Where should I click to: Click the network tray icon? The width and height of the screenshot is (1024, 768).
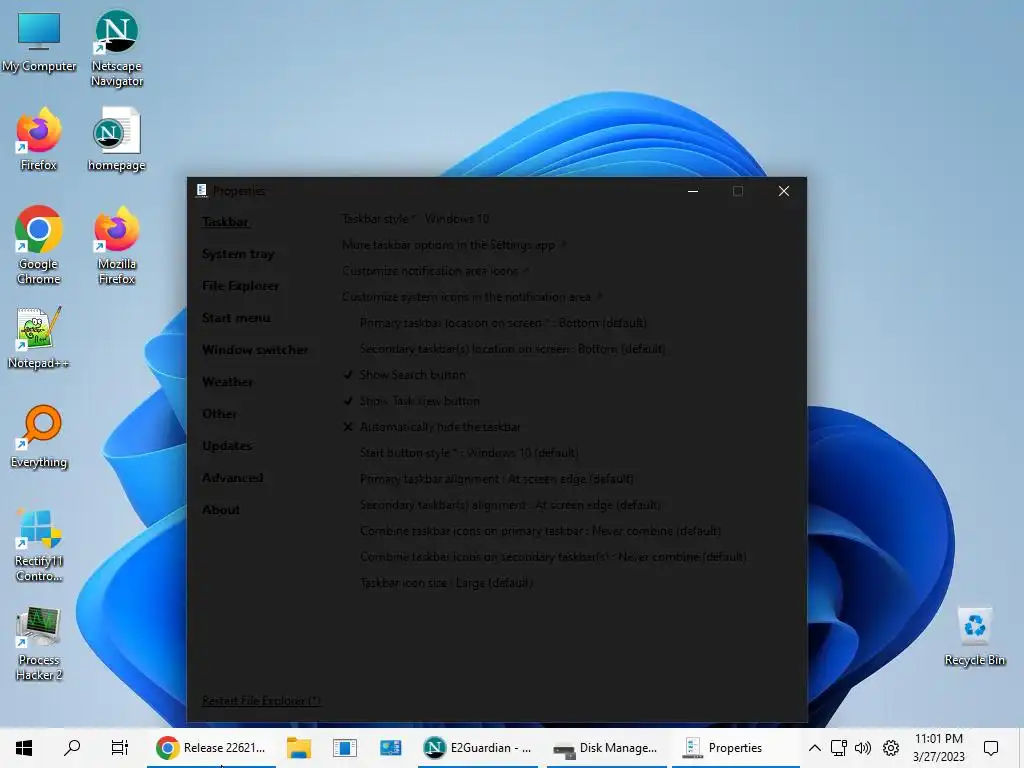click(839, 748)
